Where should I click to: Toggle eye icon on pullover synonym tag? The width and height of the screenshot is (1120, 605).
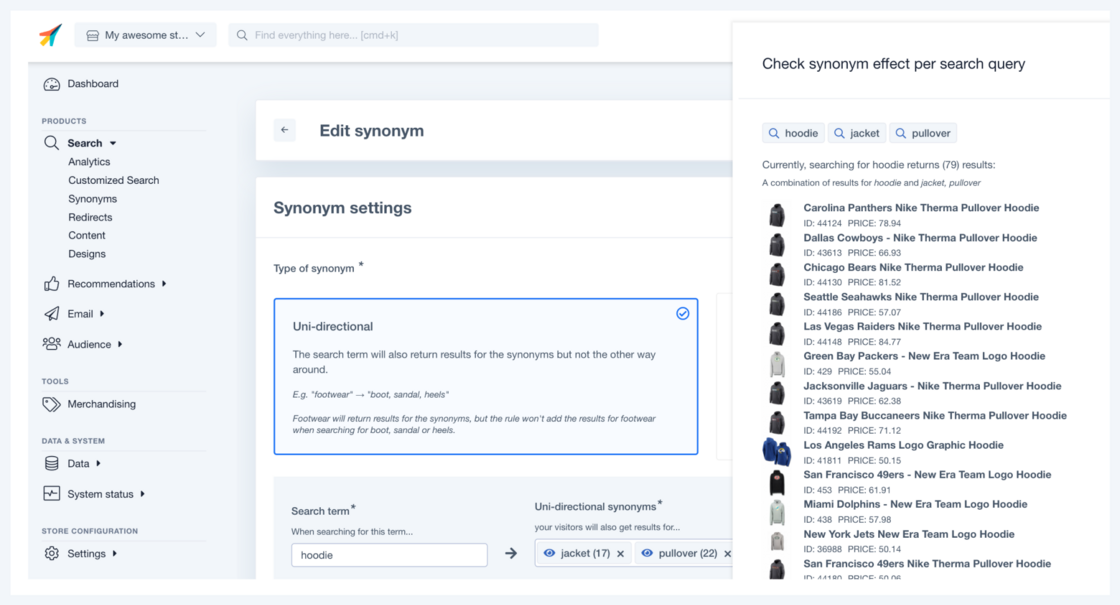click(647, 553)
